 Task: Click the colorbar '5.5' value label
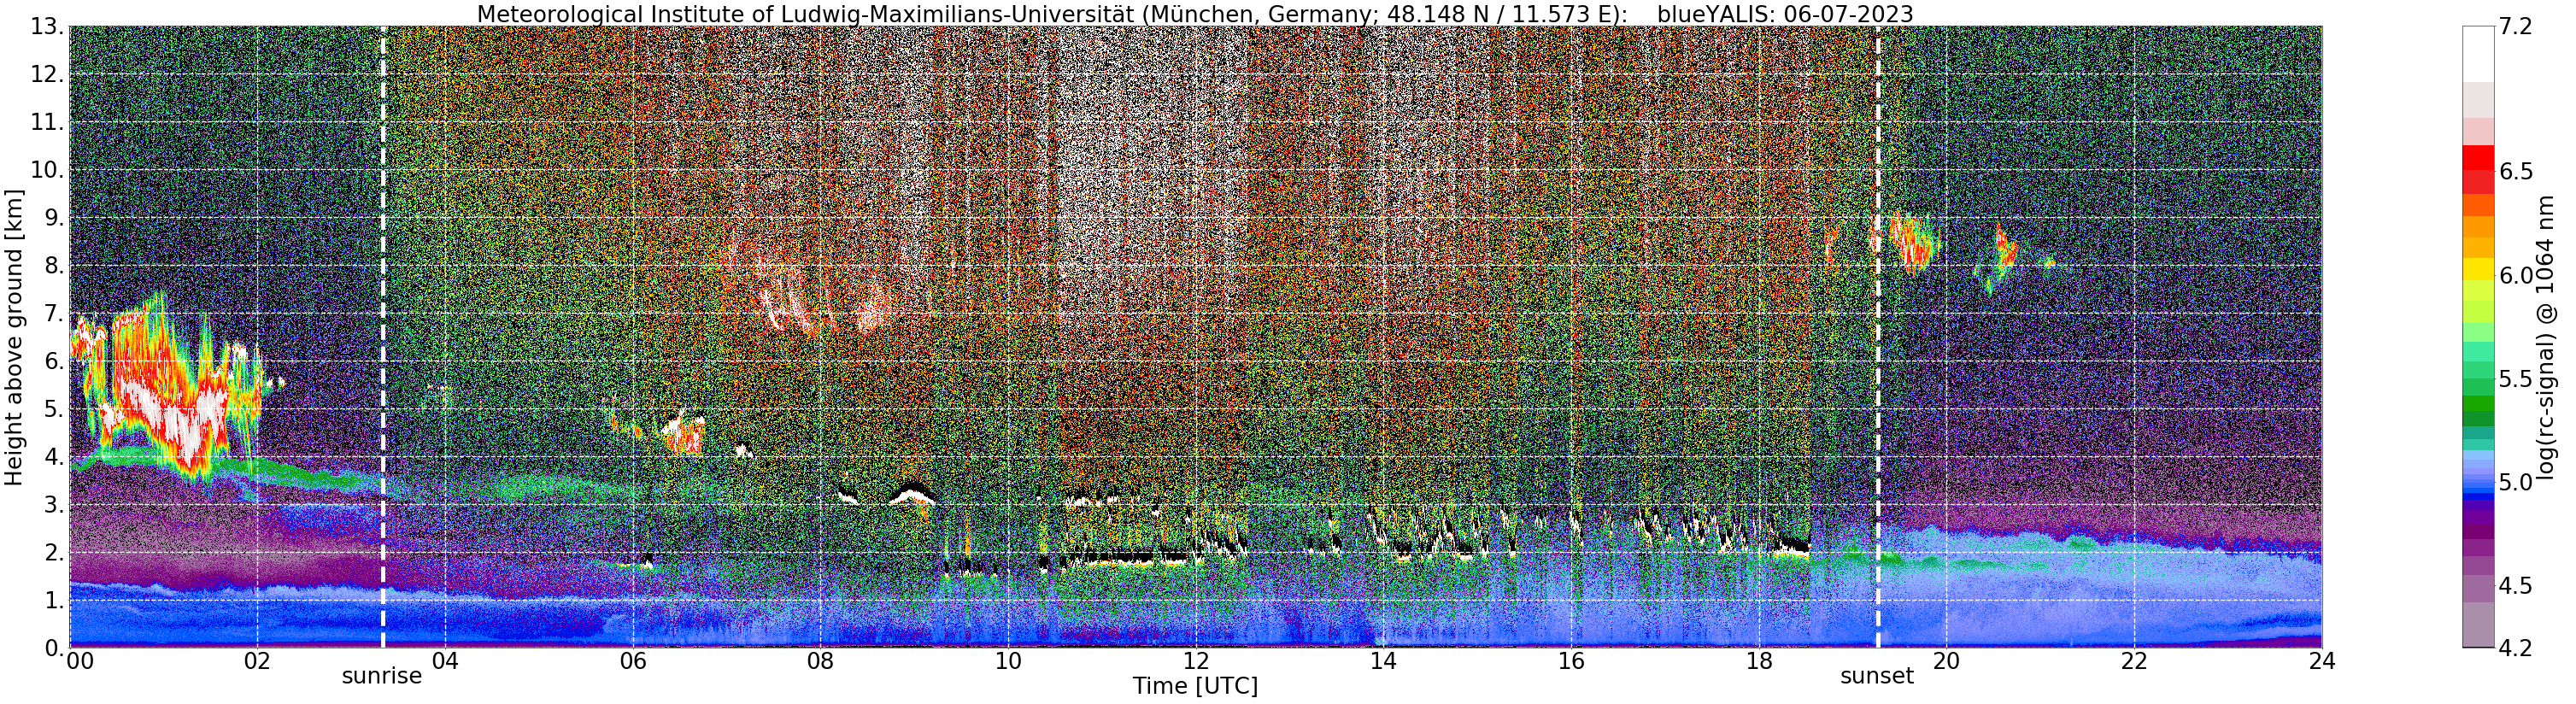point(2516,379)
